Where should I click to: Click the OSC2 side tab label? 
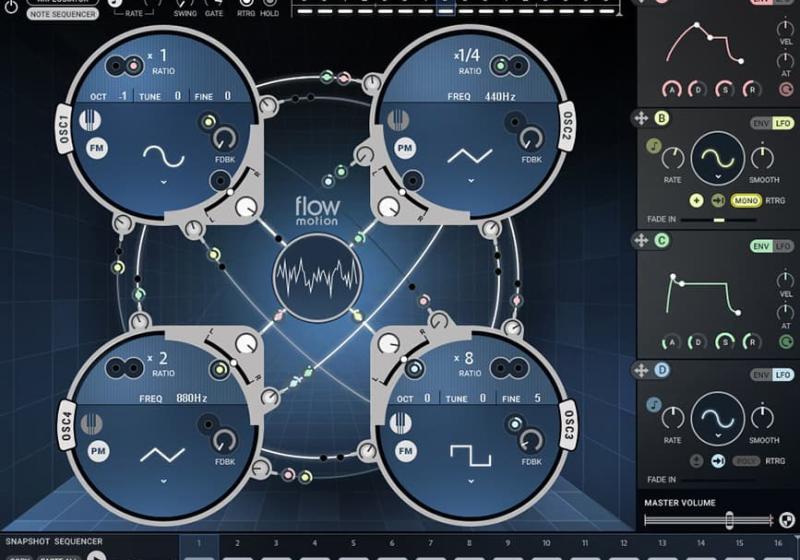(x=567, y=126)
